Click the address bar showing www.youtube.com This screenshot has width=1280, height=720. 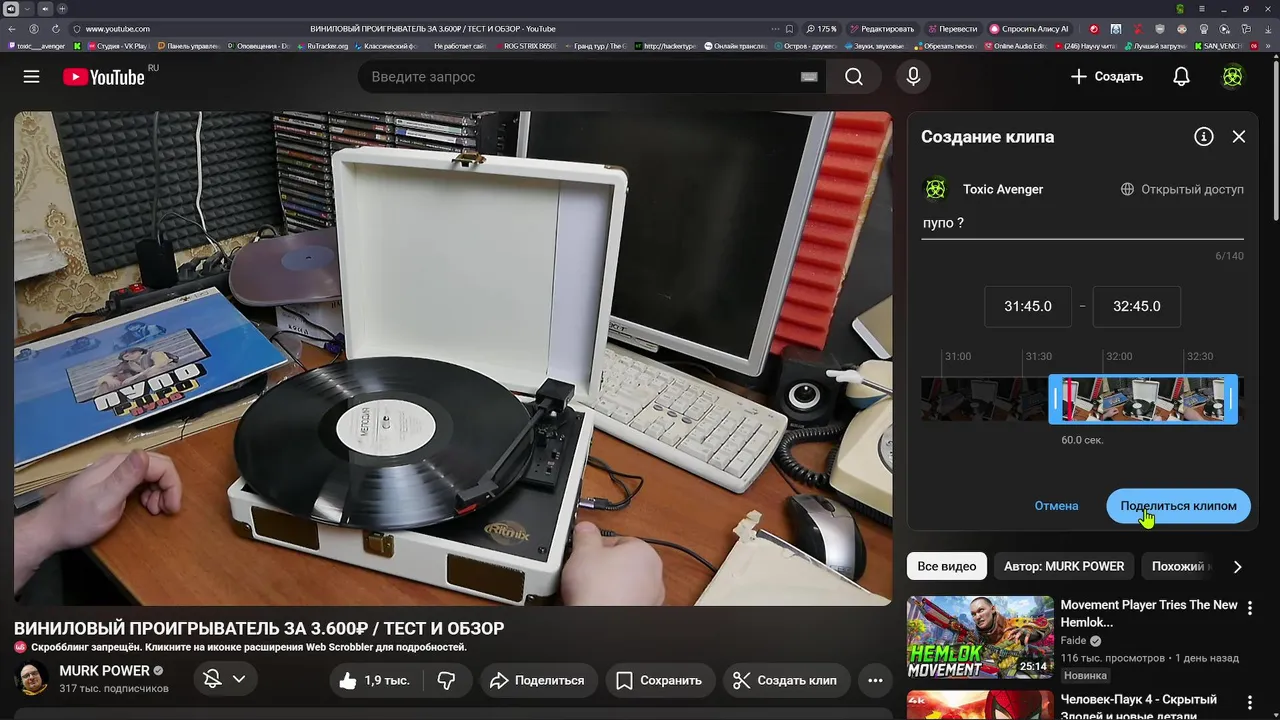[118, 29]
